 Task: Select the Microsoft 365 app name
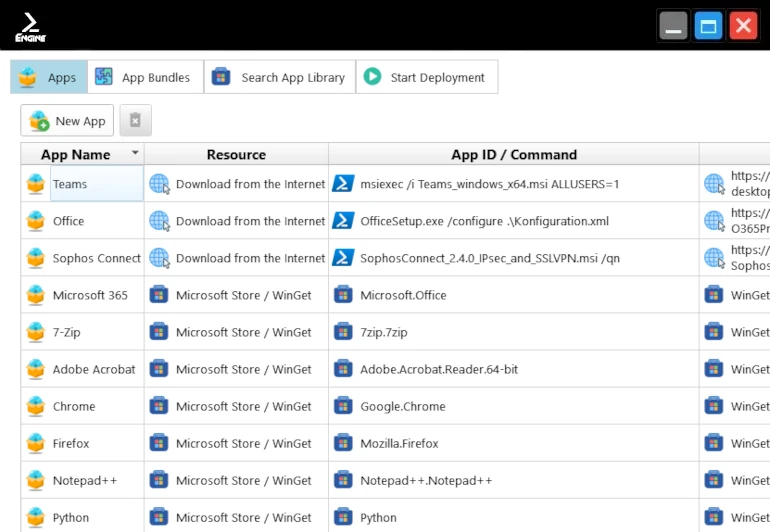pos(90,295)
